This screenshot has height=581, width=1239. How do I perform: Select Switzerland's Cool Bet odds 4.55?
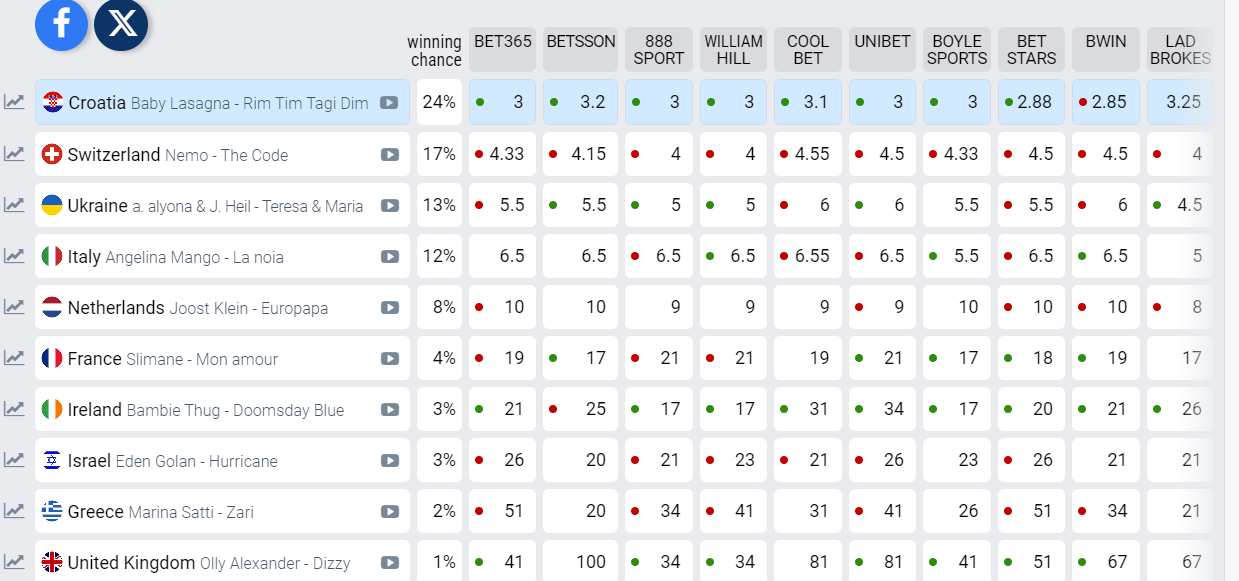pos(808,154)
